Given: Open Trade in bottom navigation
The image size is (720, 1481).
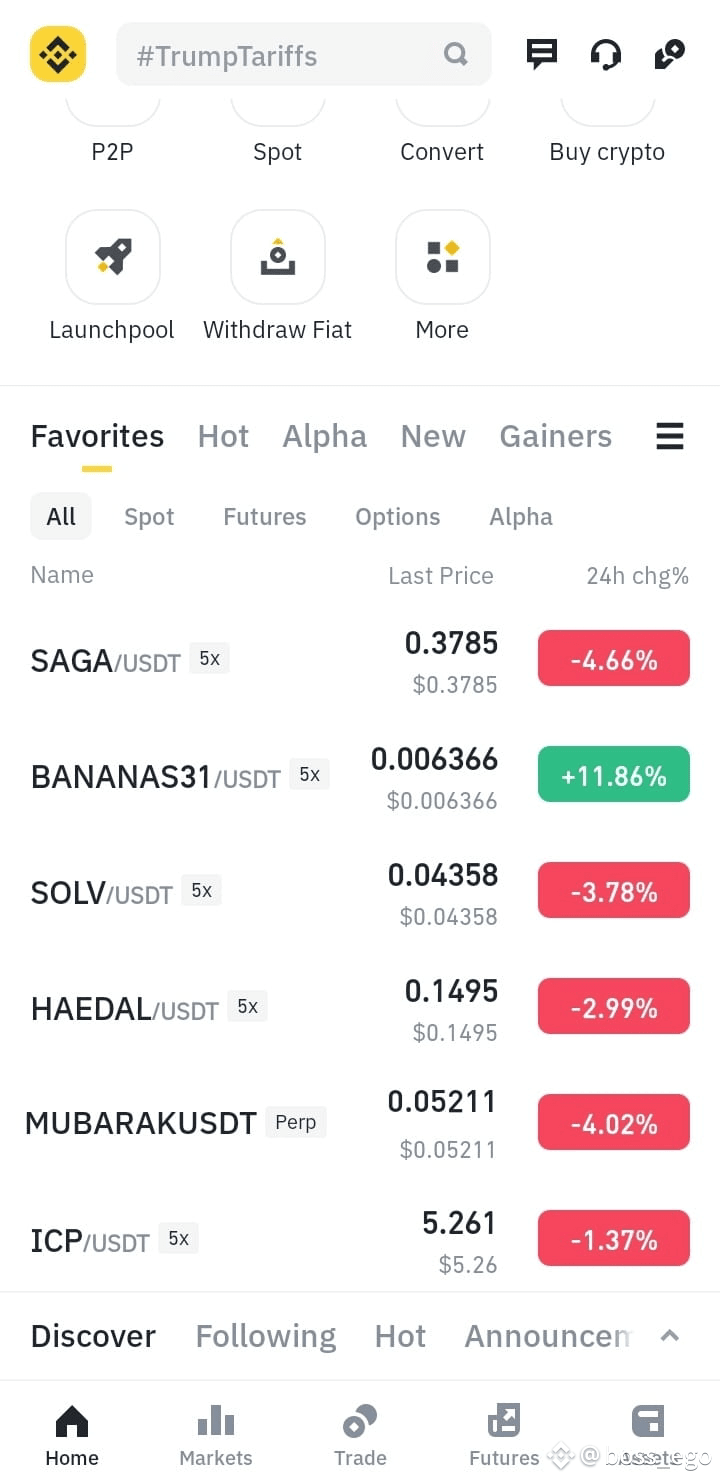Looking at the screenshot, I should pyautogui.click(x=360, y=1436).
